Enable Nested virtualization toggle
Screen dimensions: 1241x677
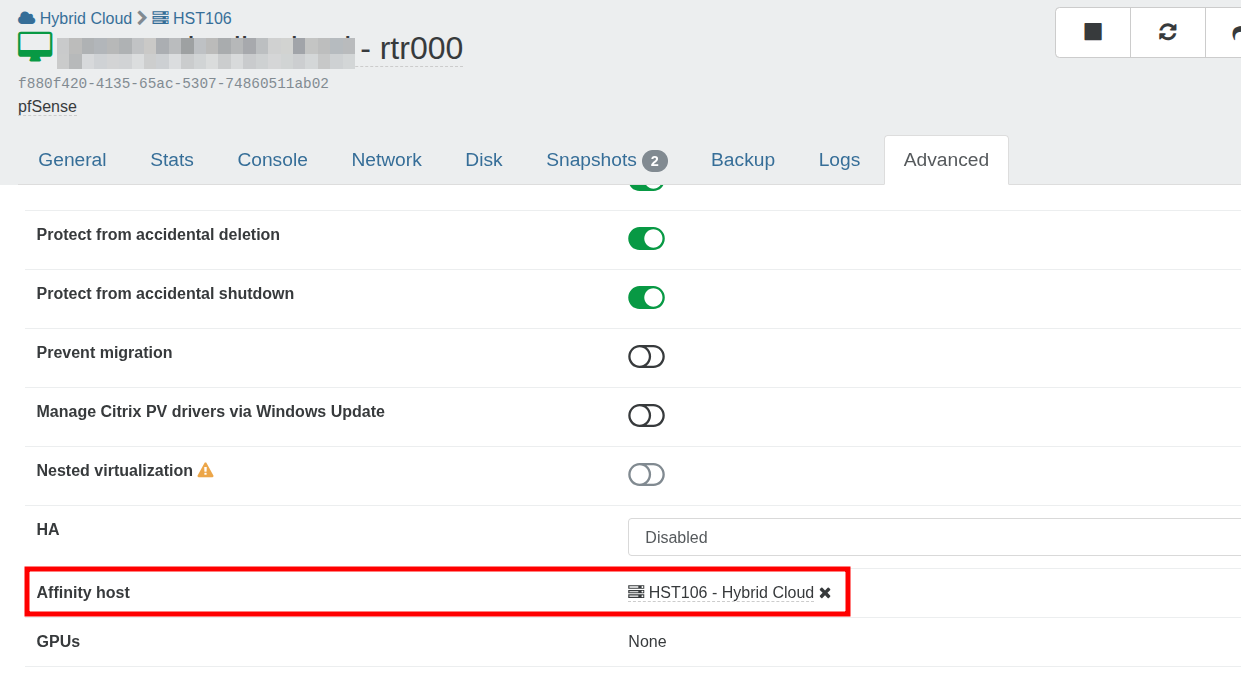point(646,474)
